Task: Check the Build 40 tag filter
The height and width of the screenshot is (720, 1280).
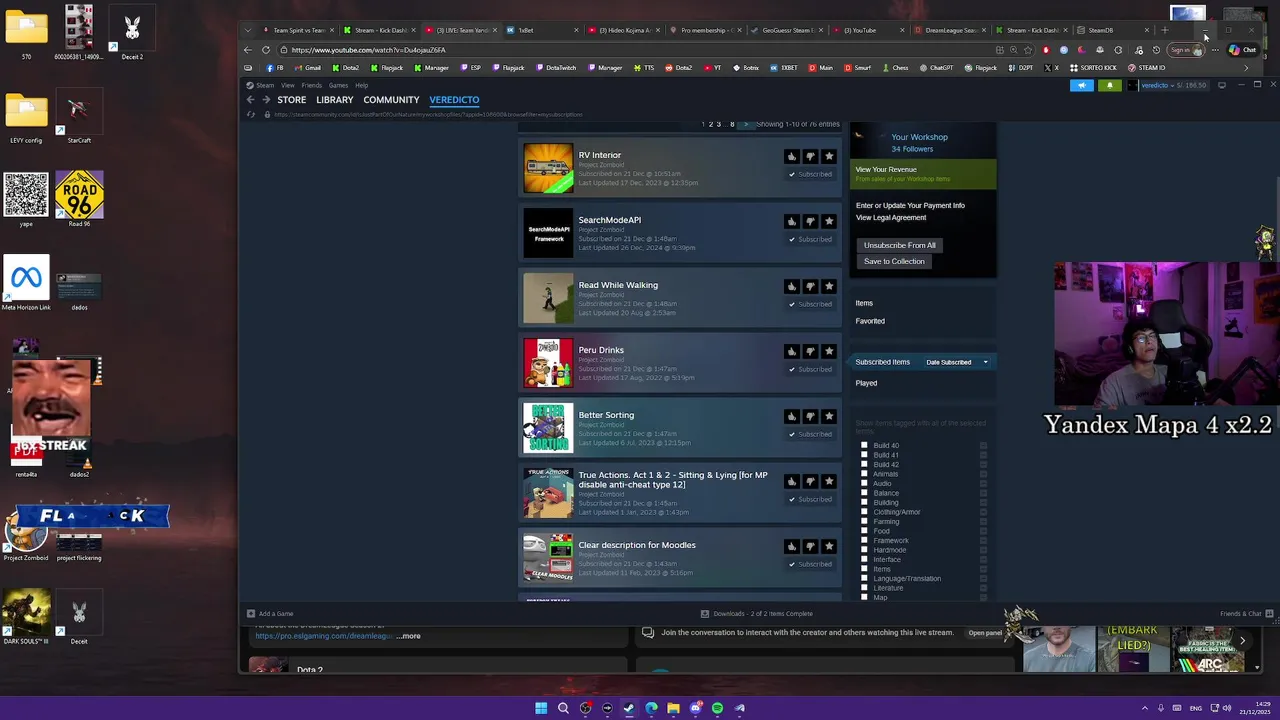Action: 865,446
